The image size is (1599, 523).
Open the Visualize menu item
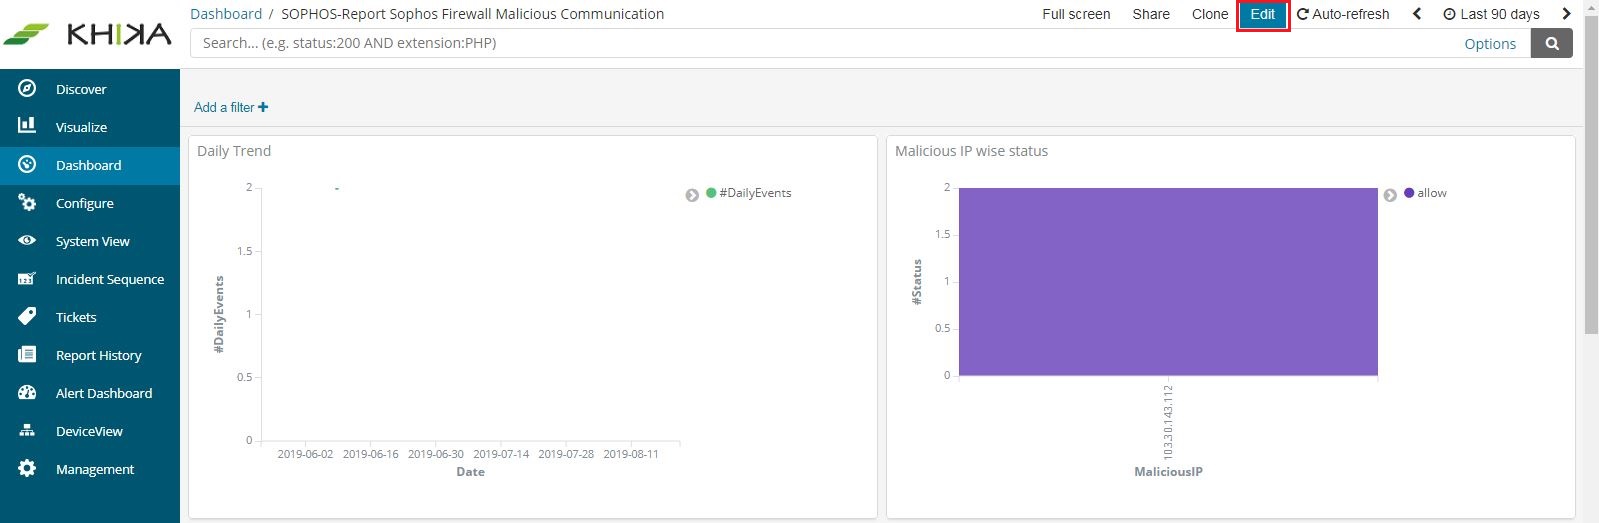(x=81, y=127)
